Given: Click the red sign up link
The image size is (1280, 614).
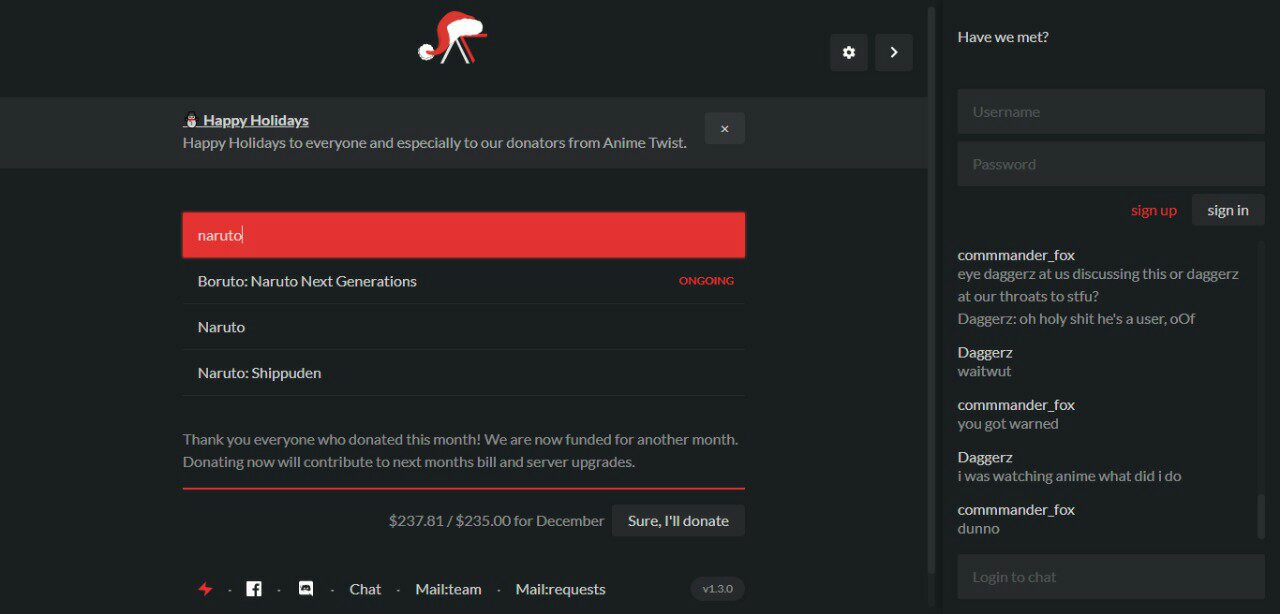Looking at the screenshot, I should click(1154, 210).
